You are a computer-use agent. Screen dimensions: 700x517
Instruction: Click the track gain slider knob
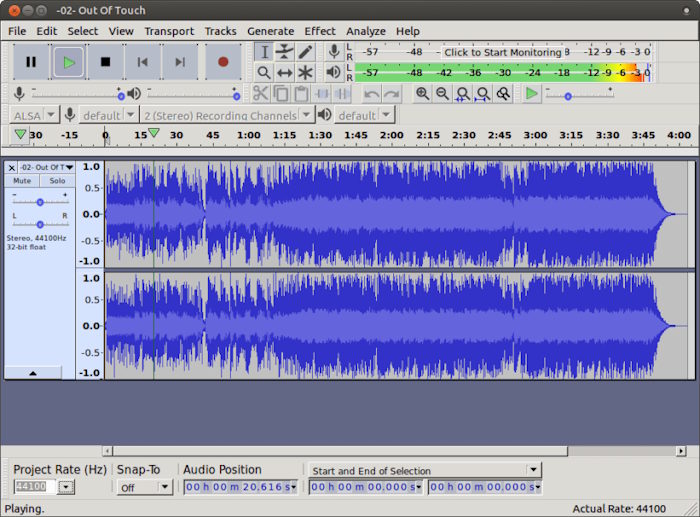point(40,202)
